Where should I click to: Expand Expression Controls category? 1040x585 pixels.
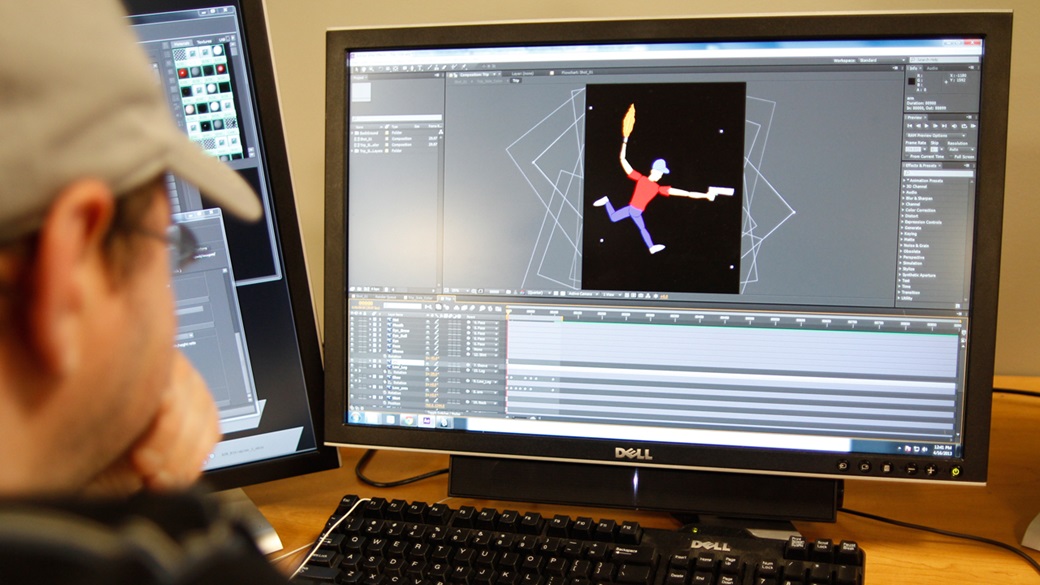[x=903, y=222]
